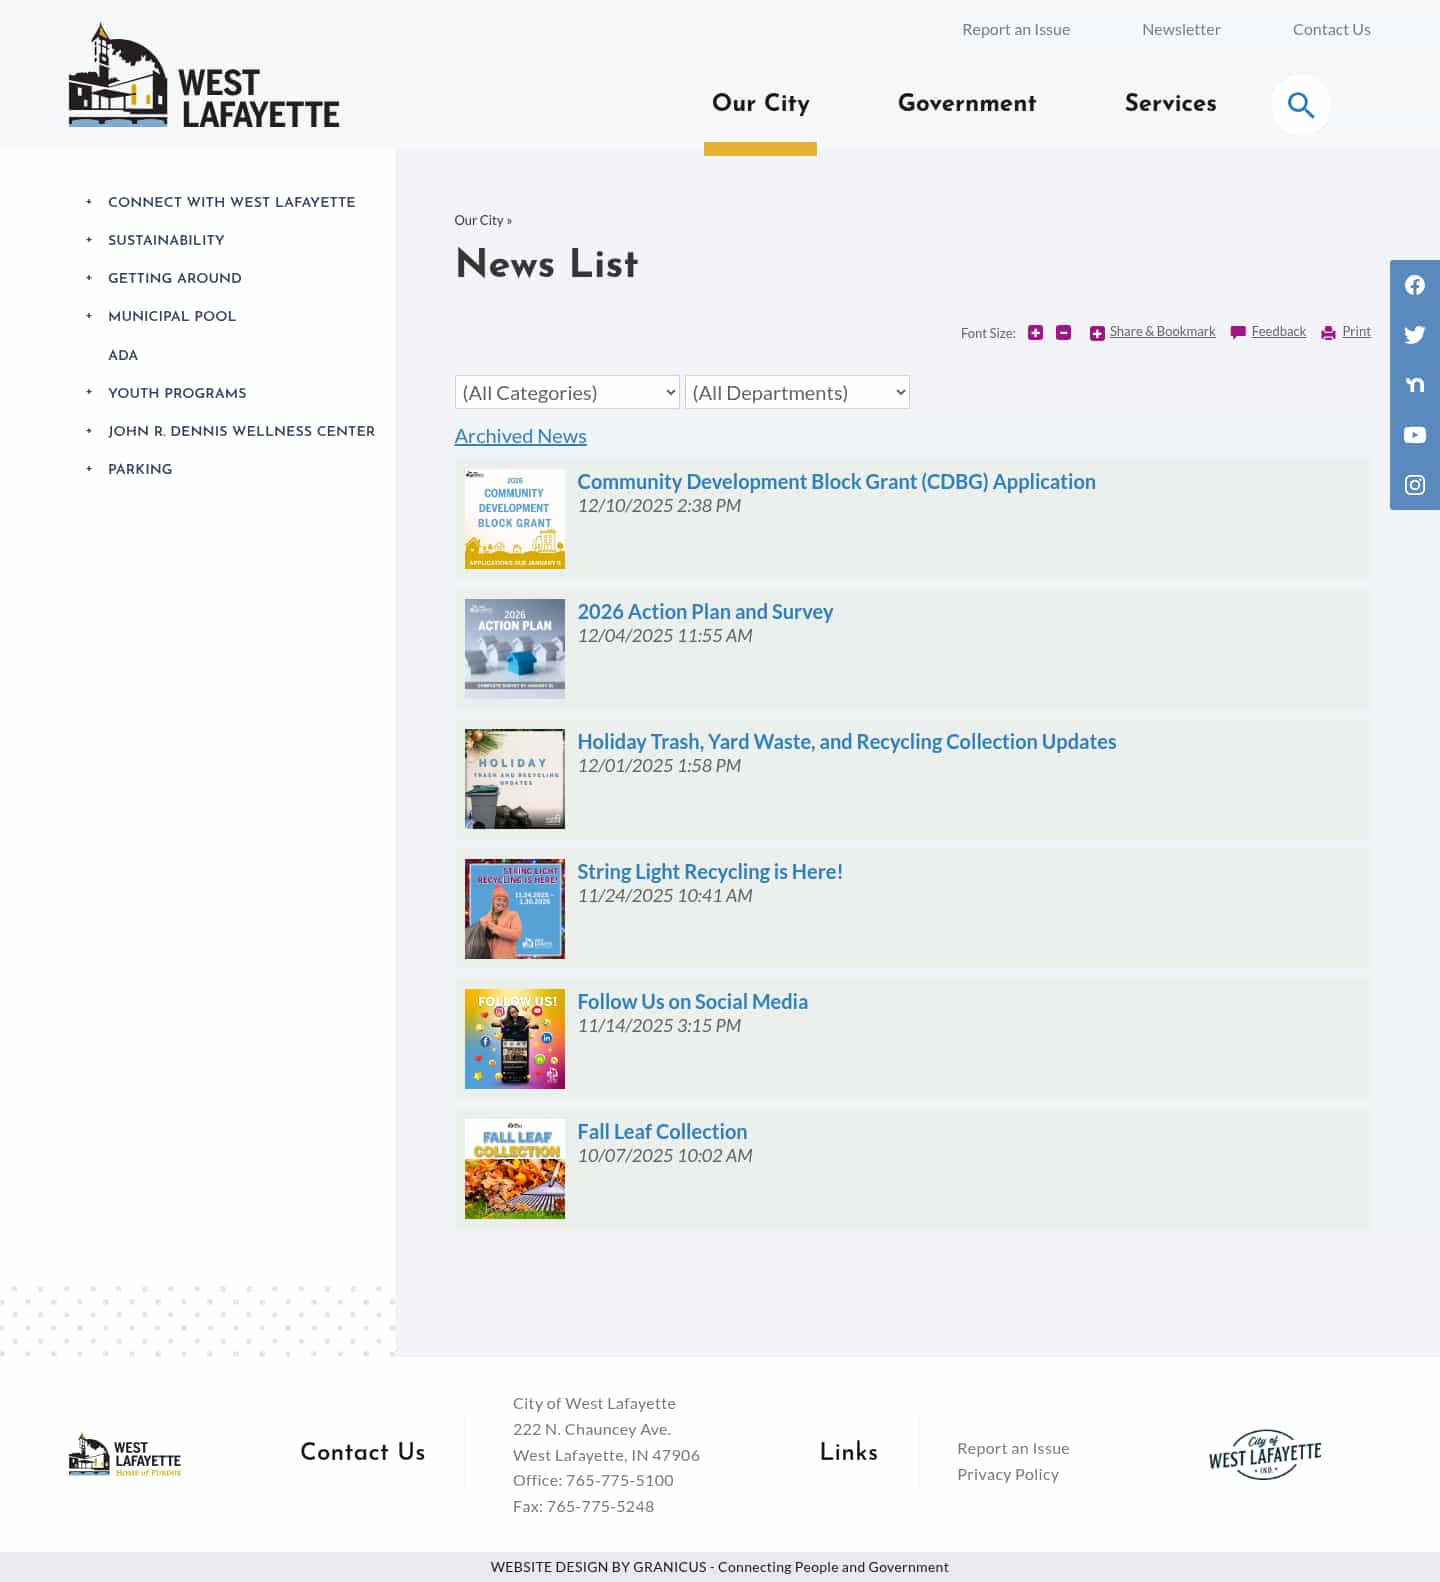Screen dimensions: 1440x1582
Task: Select Getting Around in the side menu
Action: tap(175, 278)
